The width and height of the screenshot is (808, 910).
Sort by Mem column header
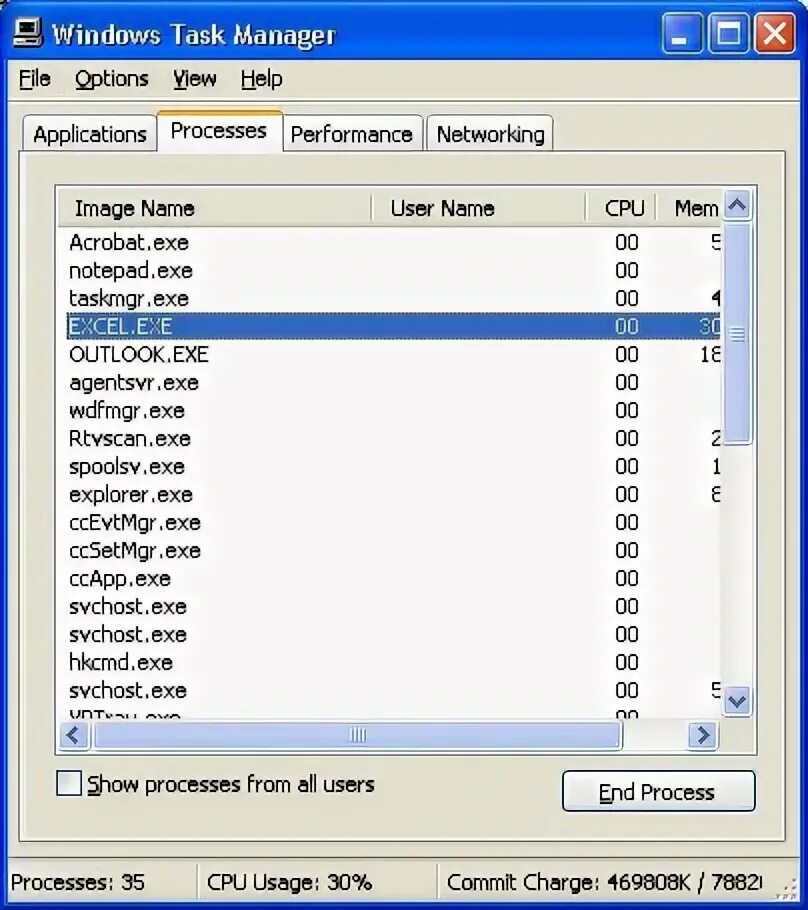click(690, 208)
